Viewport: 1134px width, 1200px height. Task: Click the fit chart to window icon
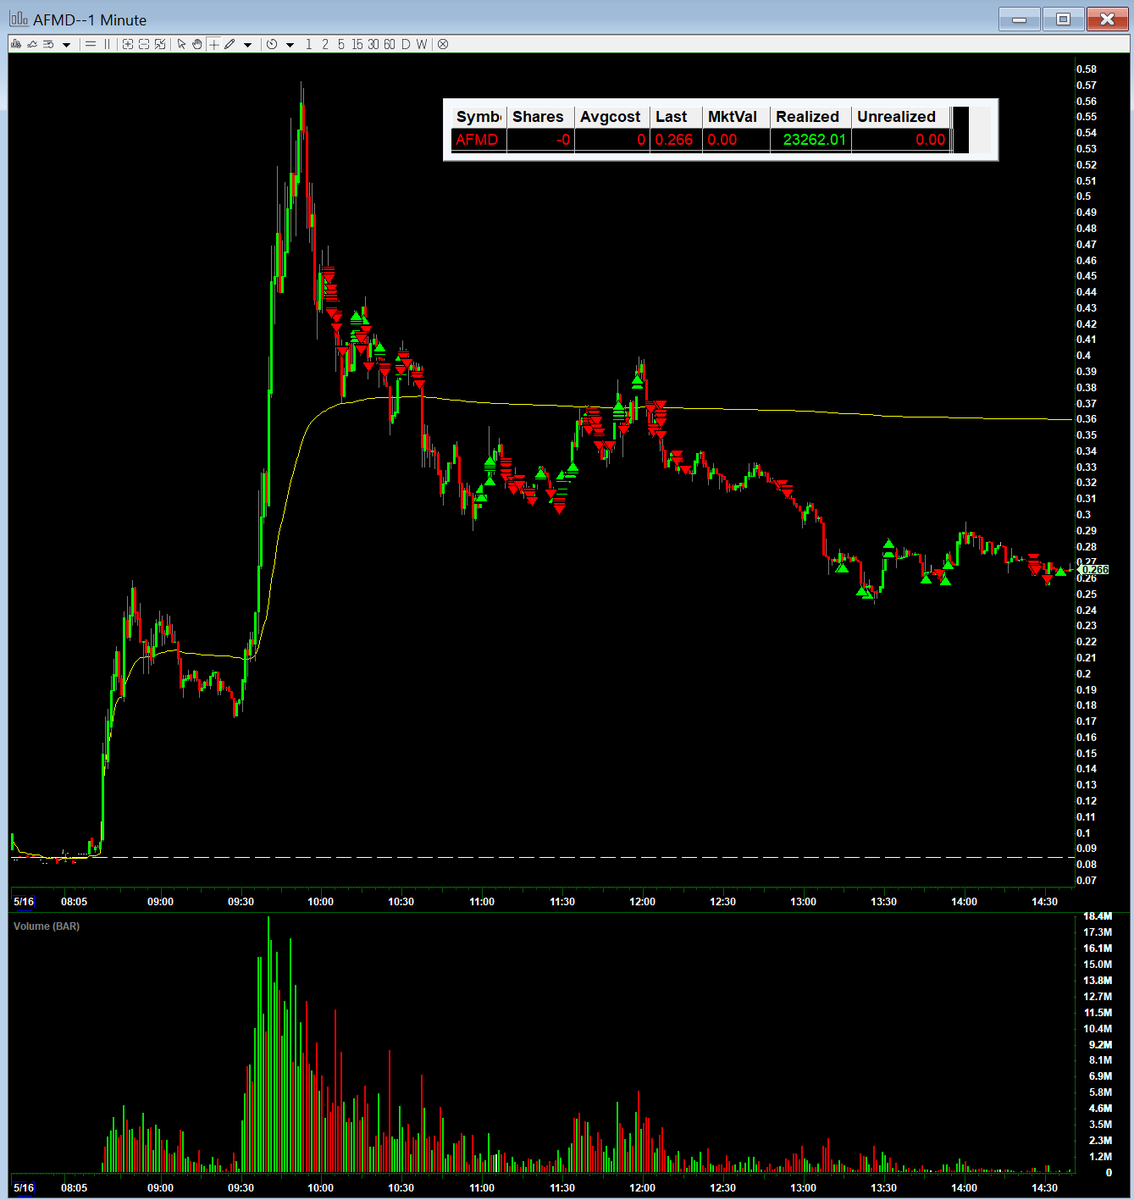click(160, 44)
